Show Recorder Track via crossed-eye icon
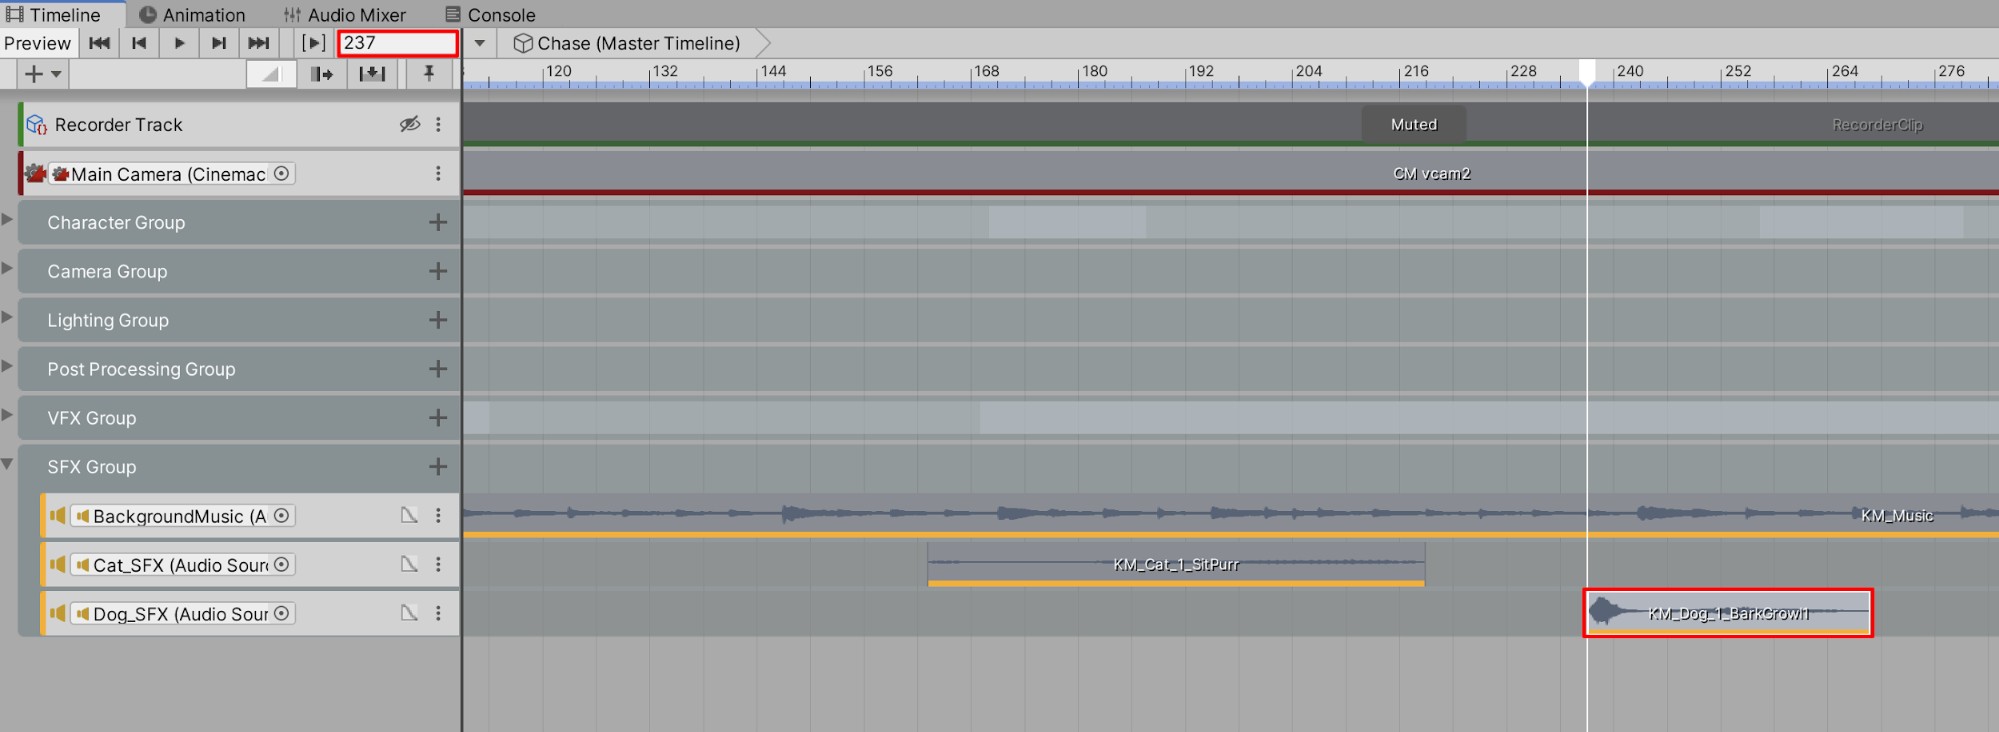 409,124
